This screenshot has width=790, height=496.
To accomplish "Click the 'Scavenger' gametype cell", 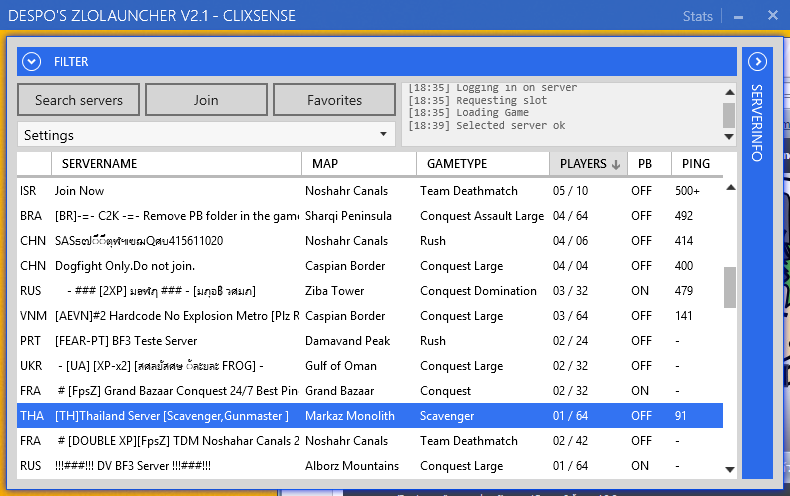I will [x=447, y=415].
